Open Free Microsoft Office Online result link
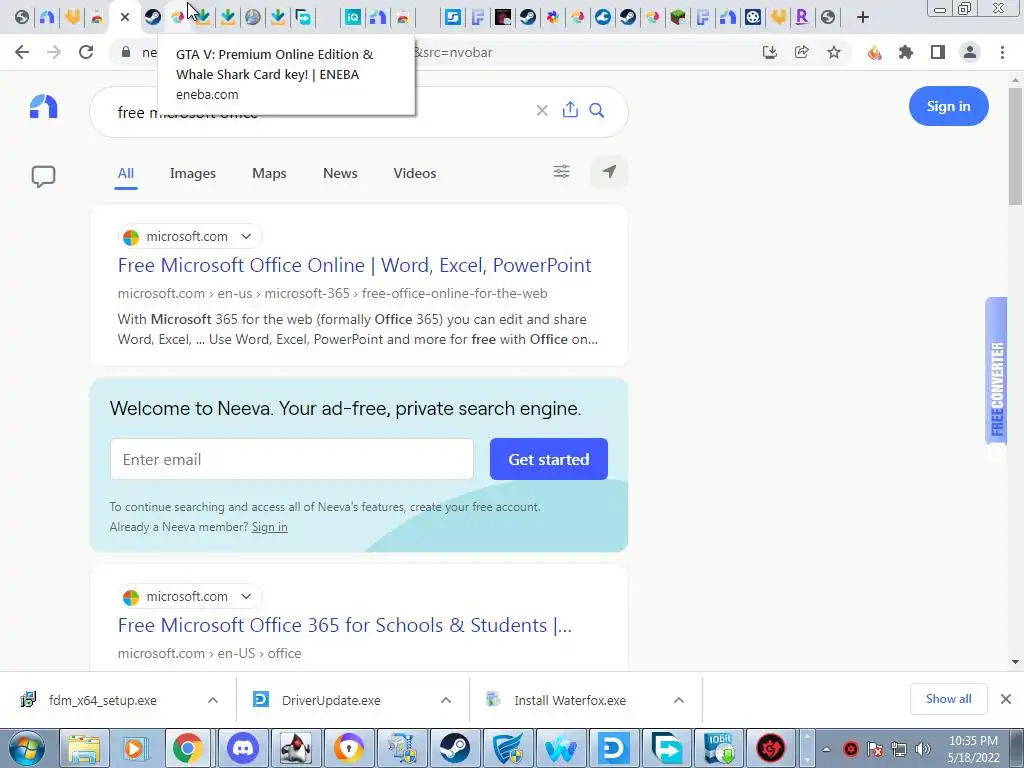 [355, 265]
